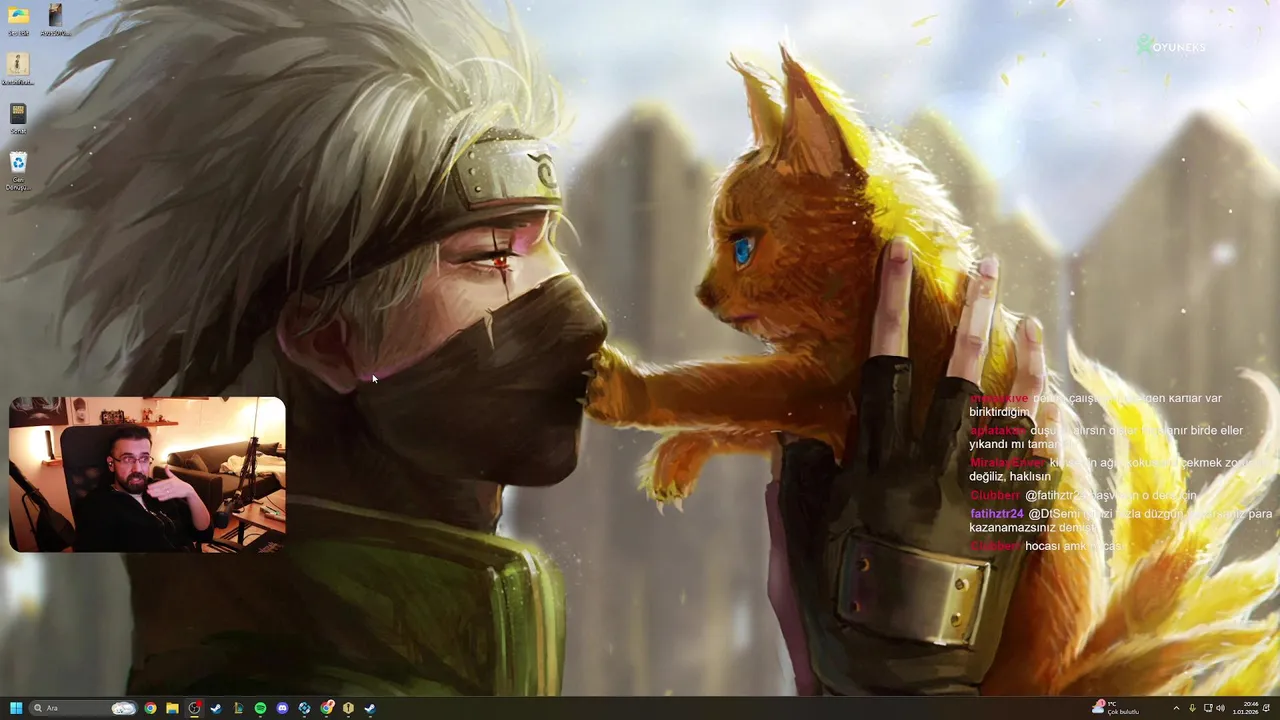Open the Chrome icon with the red badge
This screenshot has width=1280, height=720.
tap(327, 708)
